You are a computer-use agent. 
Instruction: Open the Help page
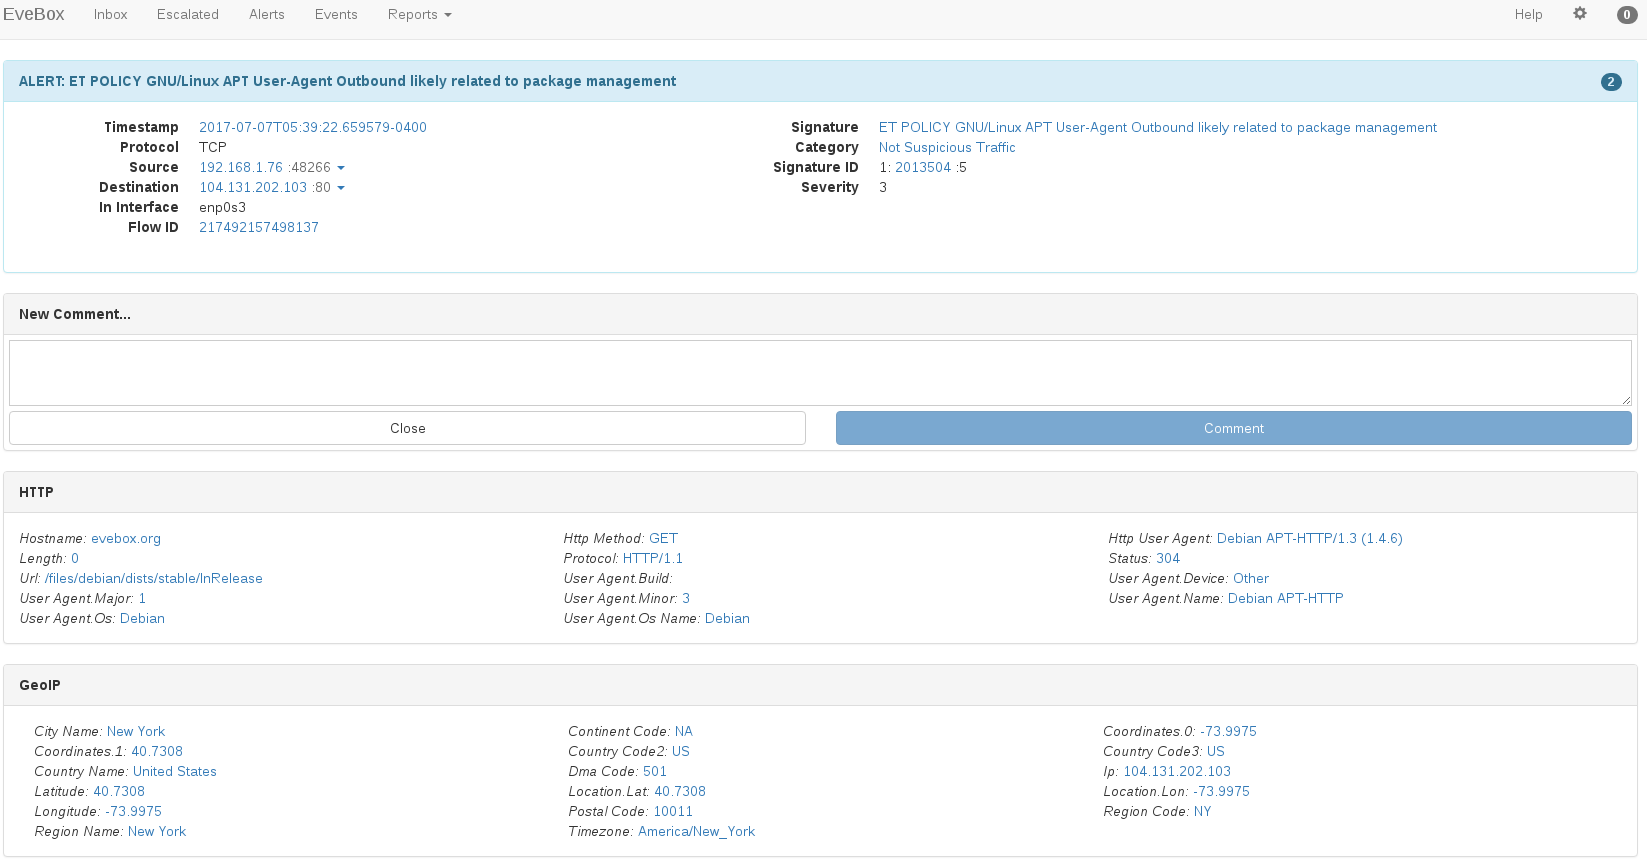pos(1528,15)
